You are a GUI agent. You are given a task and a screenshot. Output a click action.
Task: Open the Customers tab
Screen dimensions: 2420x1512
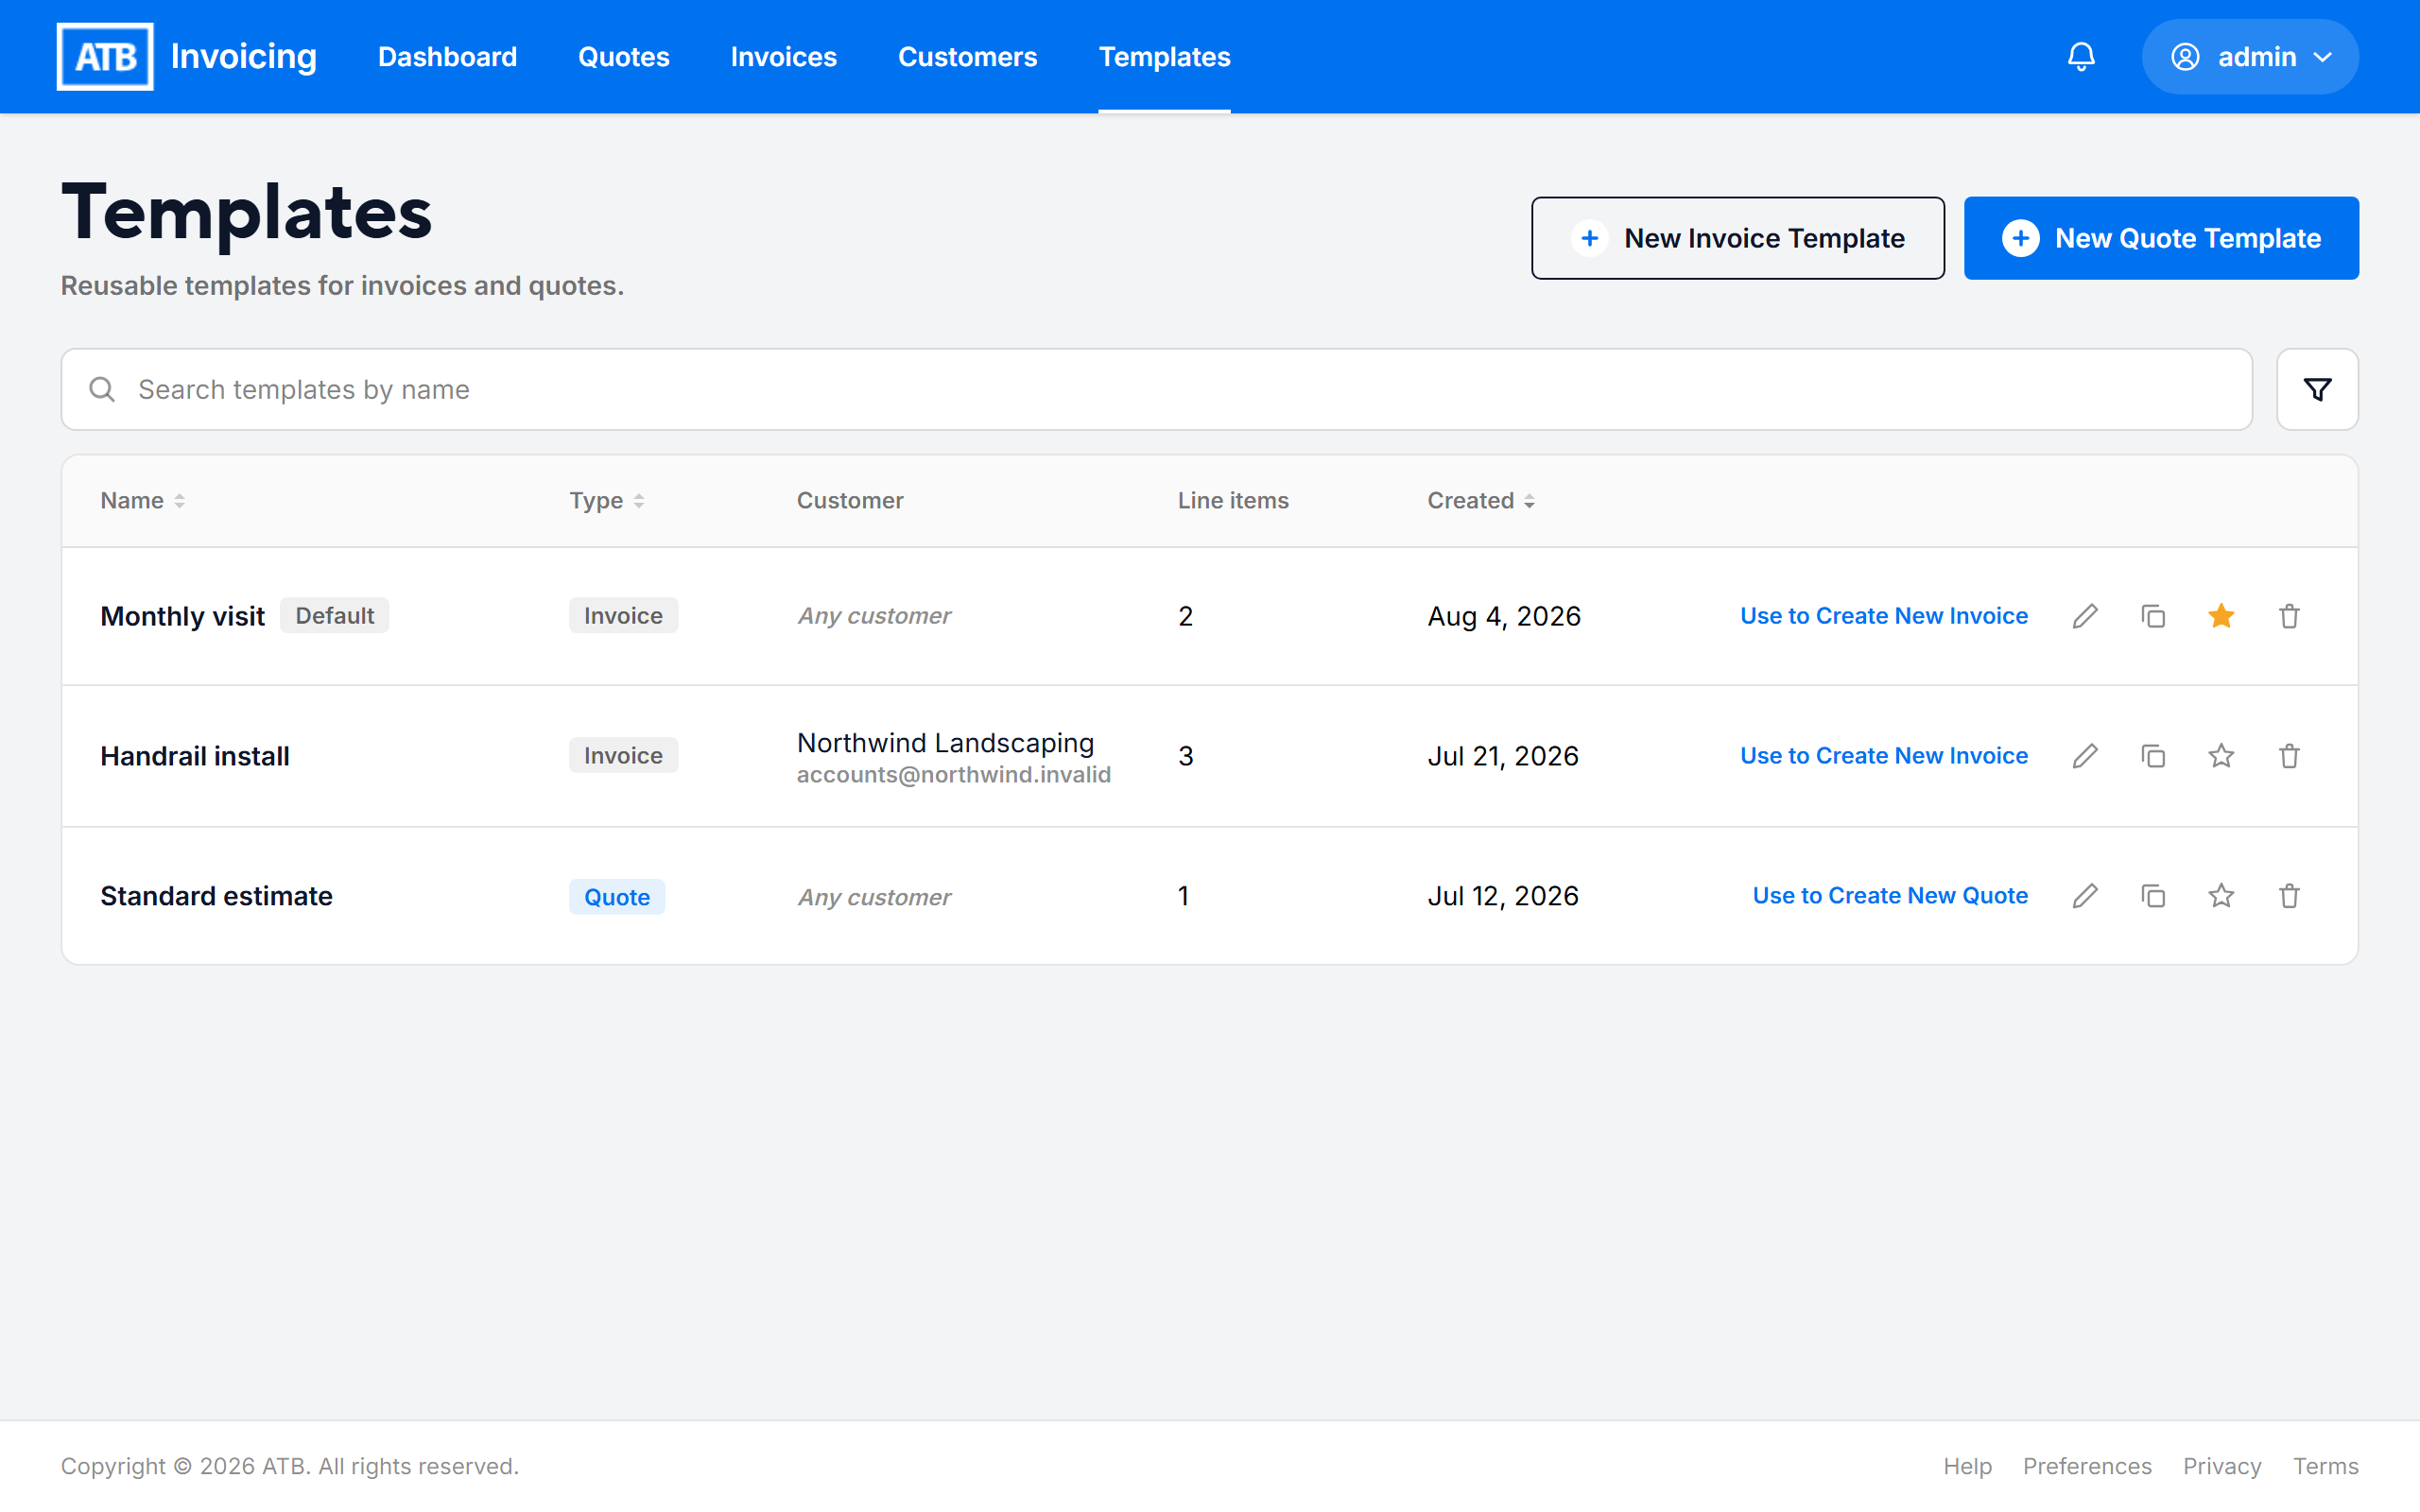(968, 57)
